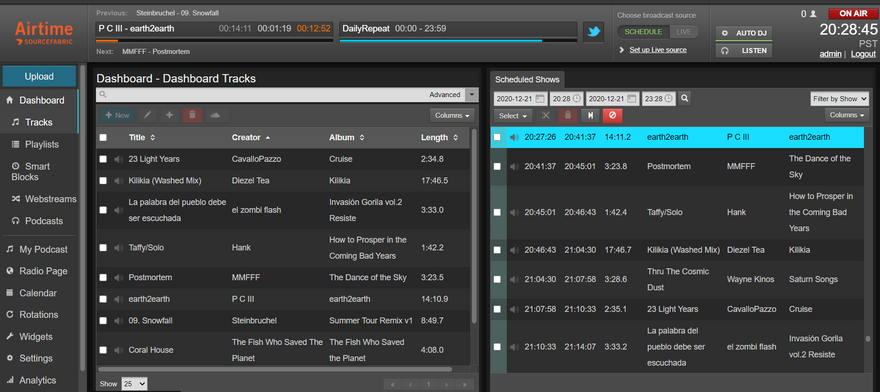
Task: Preview Postmortem speaker icon in tracks list
Action: (118, 277)
